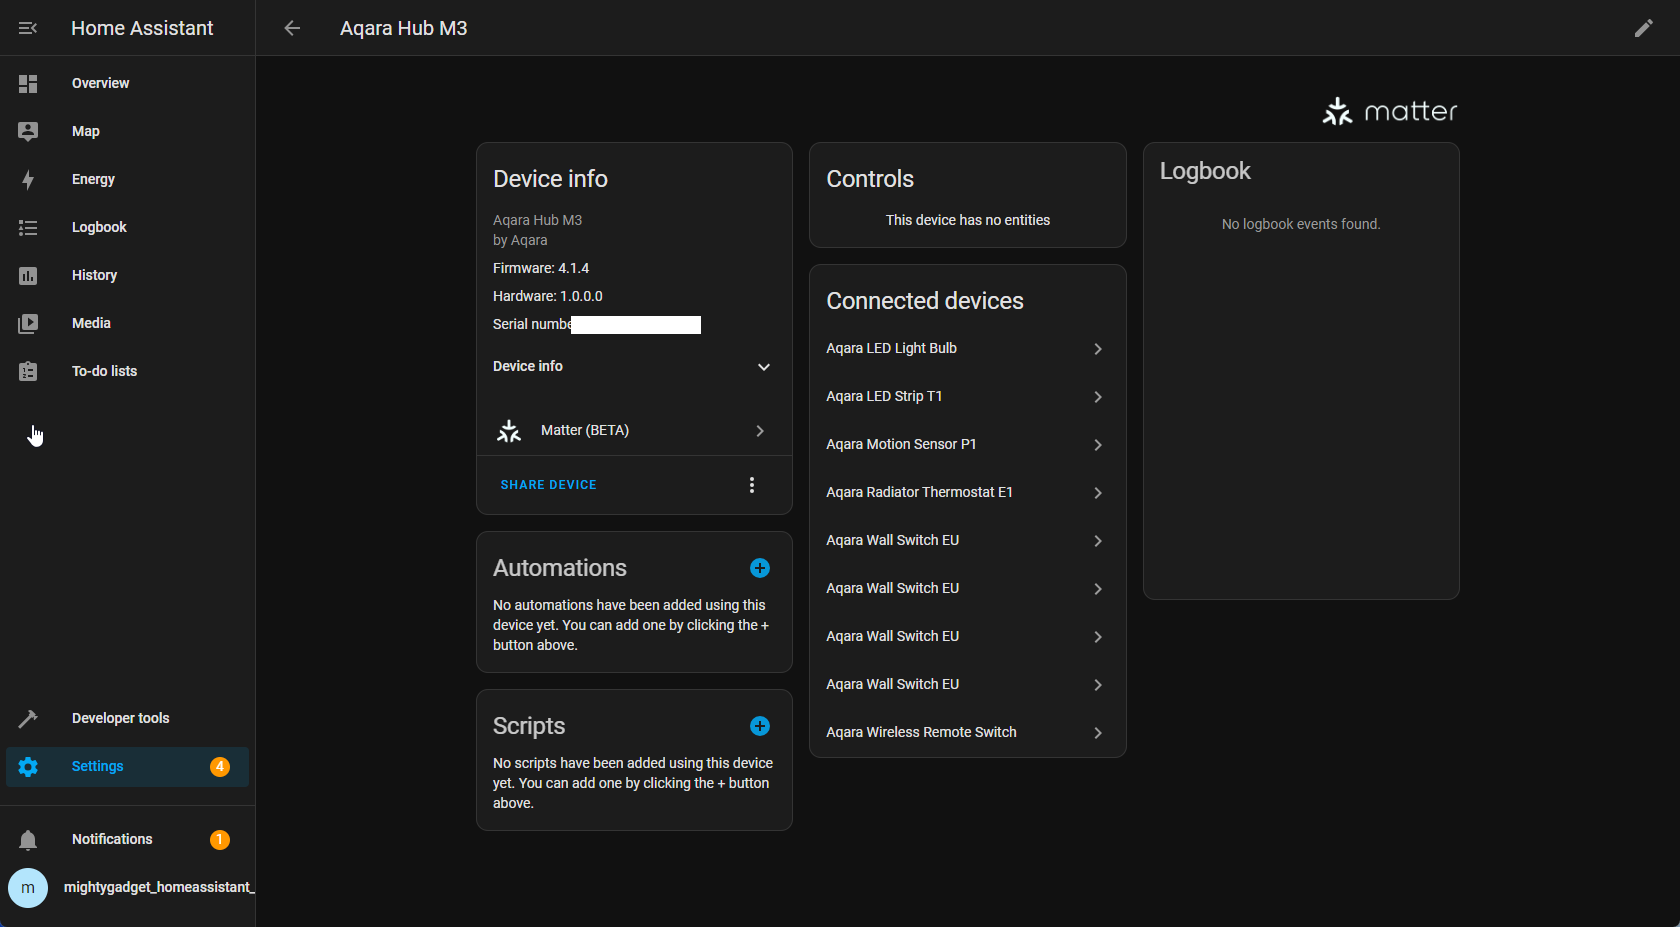Click the user profile avatar
The height and width of the screenshot is (927, 1680).
[x=28, y=888]
